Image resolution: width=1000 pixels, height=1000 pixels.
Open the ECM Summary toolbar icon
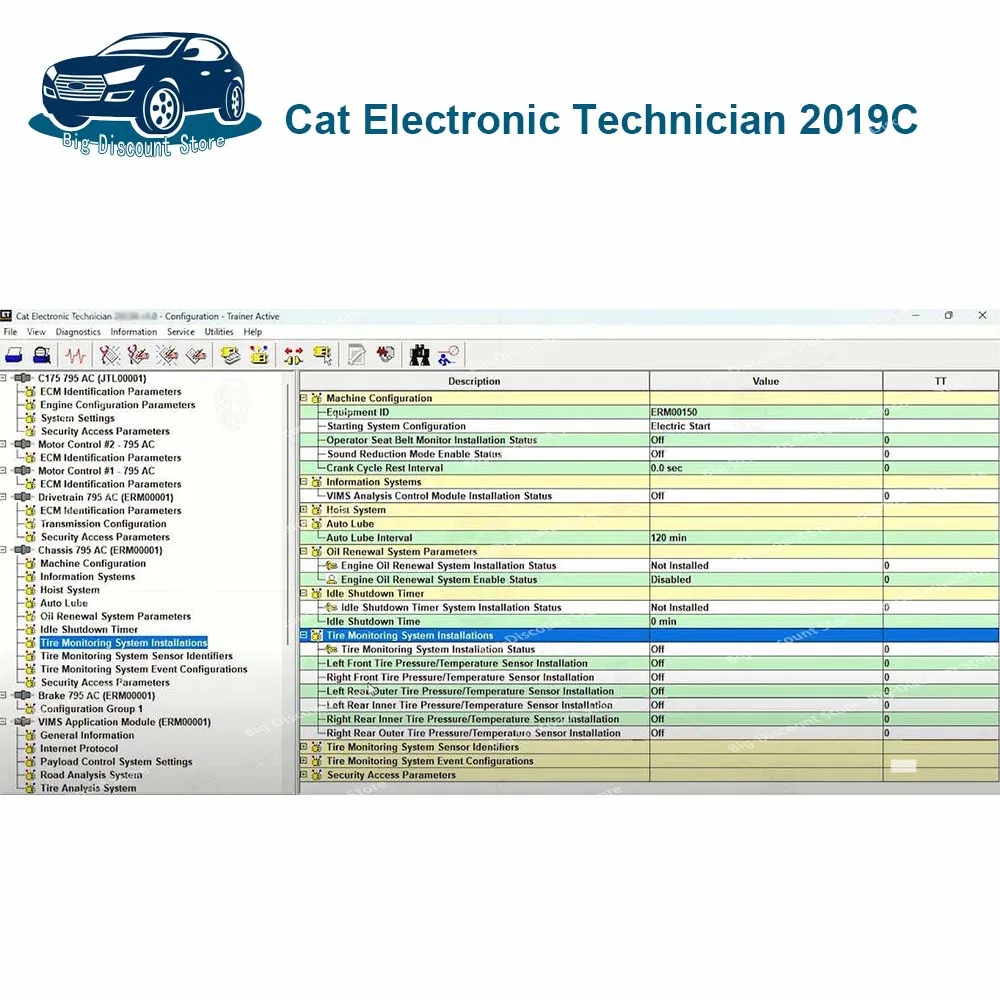230,355
